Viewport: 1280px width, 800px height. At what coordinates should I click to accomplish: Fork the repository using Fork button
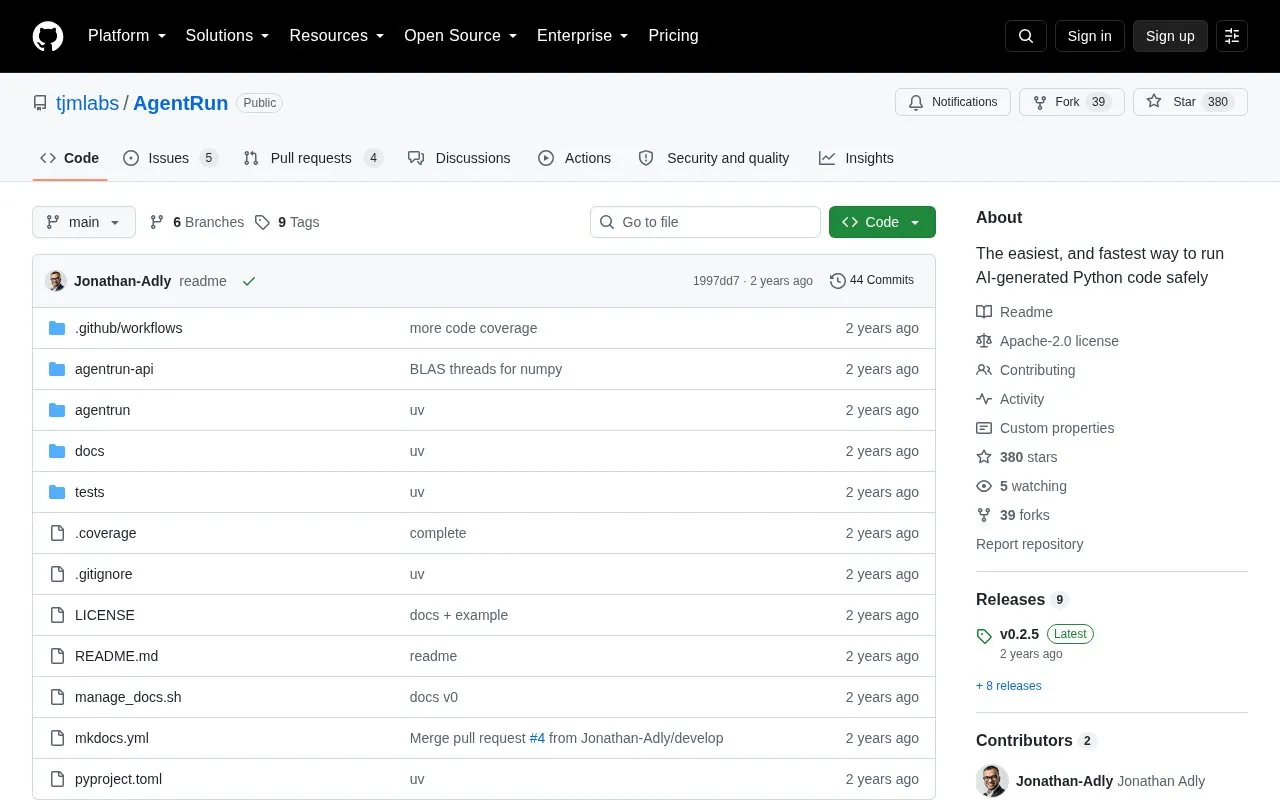point(1072,102)
